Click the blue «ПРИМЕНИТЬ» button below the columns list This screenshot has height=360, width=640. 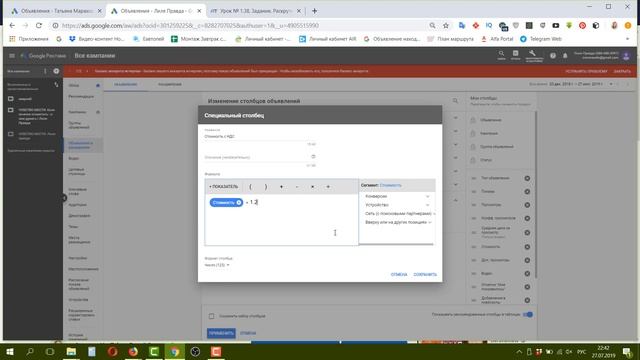pos(221,333)
